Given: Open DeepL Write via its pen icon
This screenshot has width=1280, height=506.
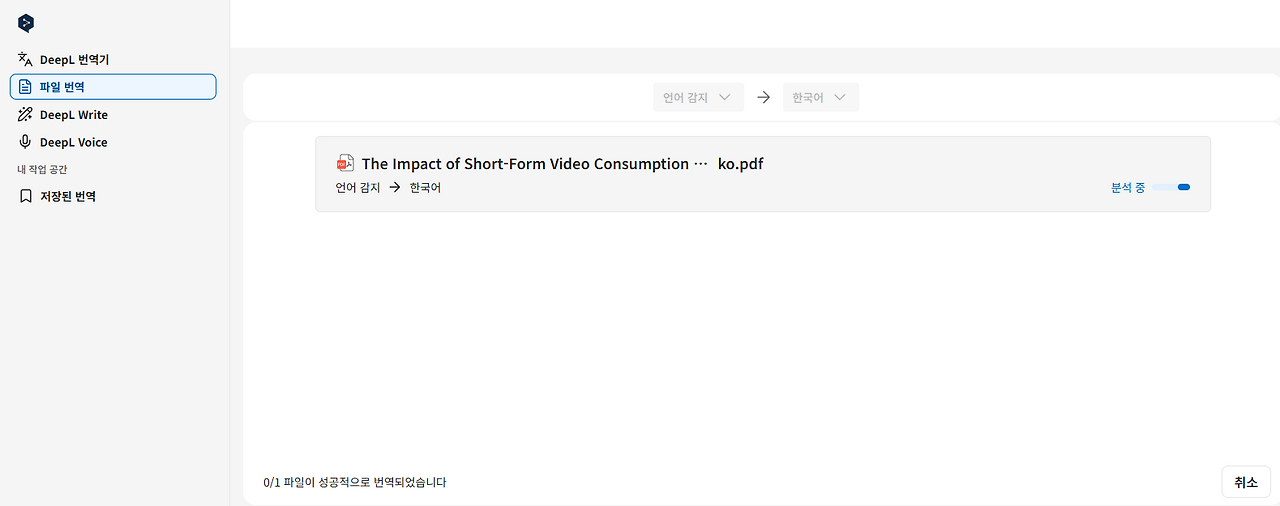Looking at the screenshot, I should pyautogui.click(x=26, y=115).
